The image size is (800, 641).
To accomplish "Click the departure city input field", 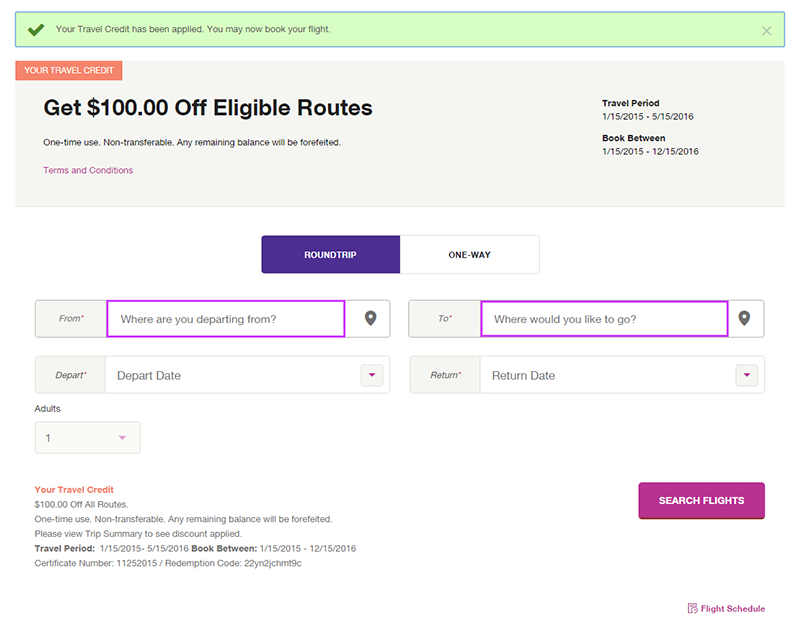I will click(x=226, y=319).
